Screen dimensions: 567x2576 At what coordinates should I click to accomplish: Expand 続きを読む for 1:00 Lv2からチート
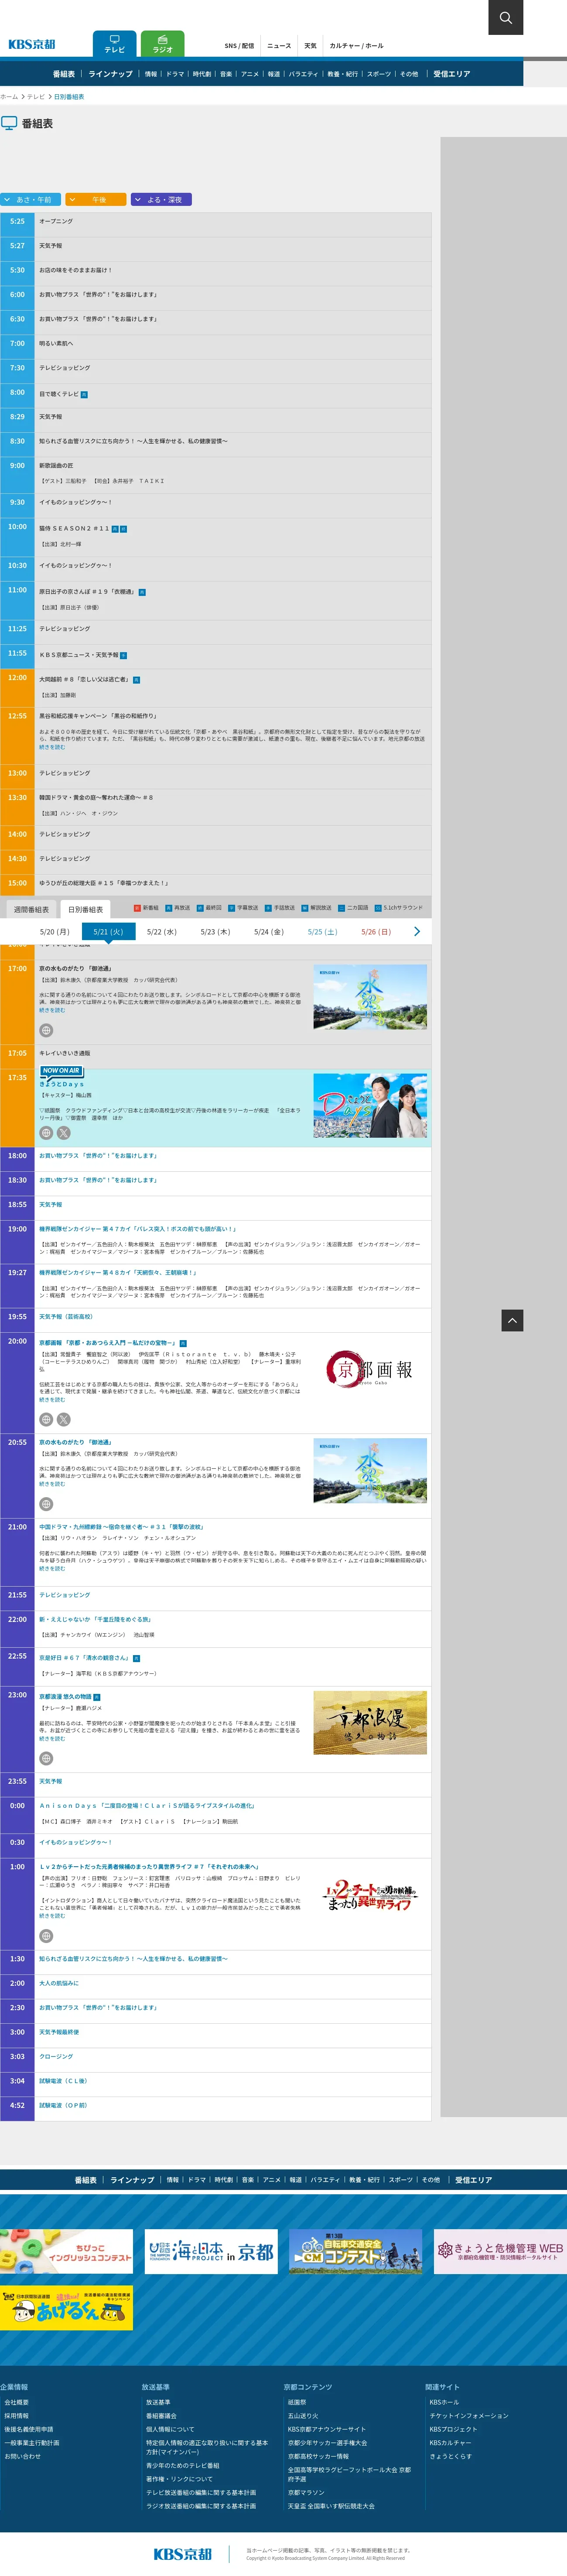(52, 1916)
